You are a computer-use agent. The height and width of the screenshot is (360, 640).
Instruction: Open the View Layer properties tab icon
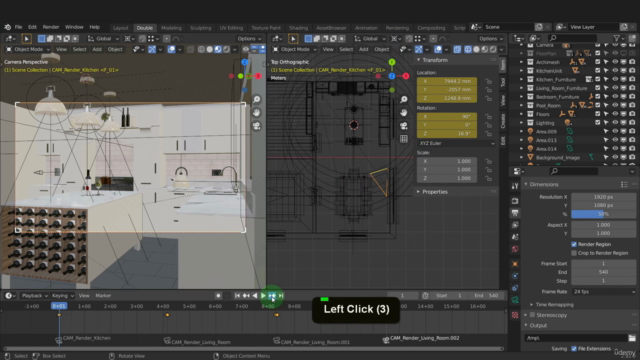515,225
